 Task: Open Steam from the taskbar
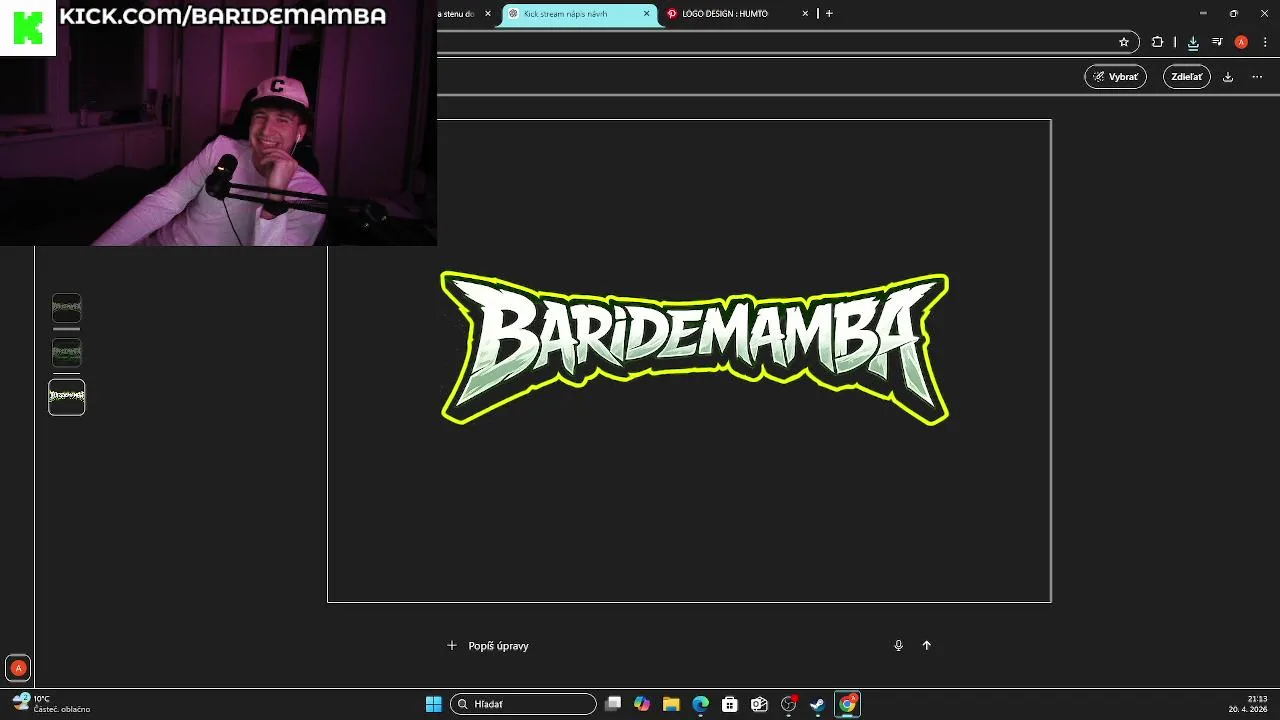click(817, 704)
